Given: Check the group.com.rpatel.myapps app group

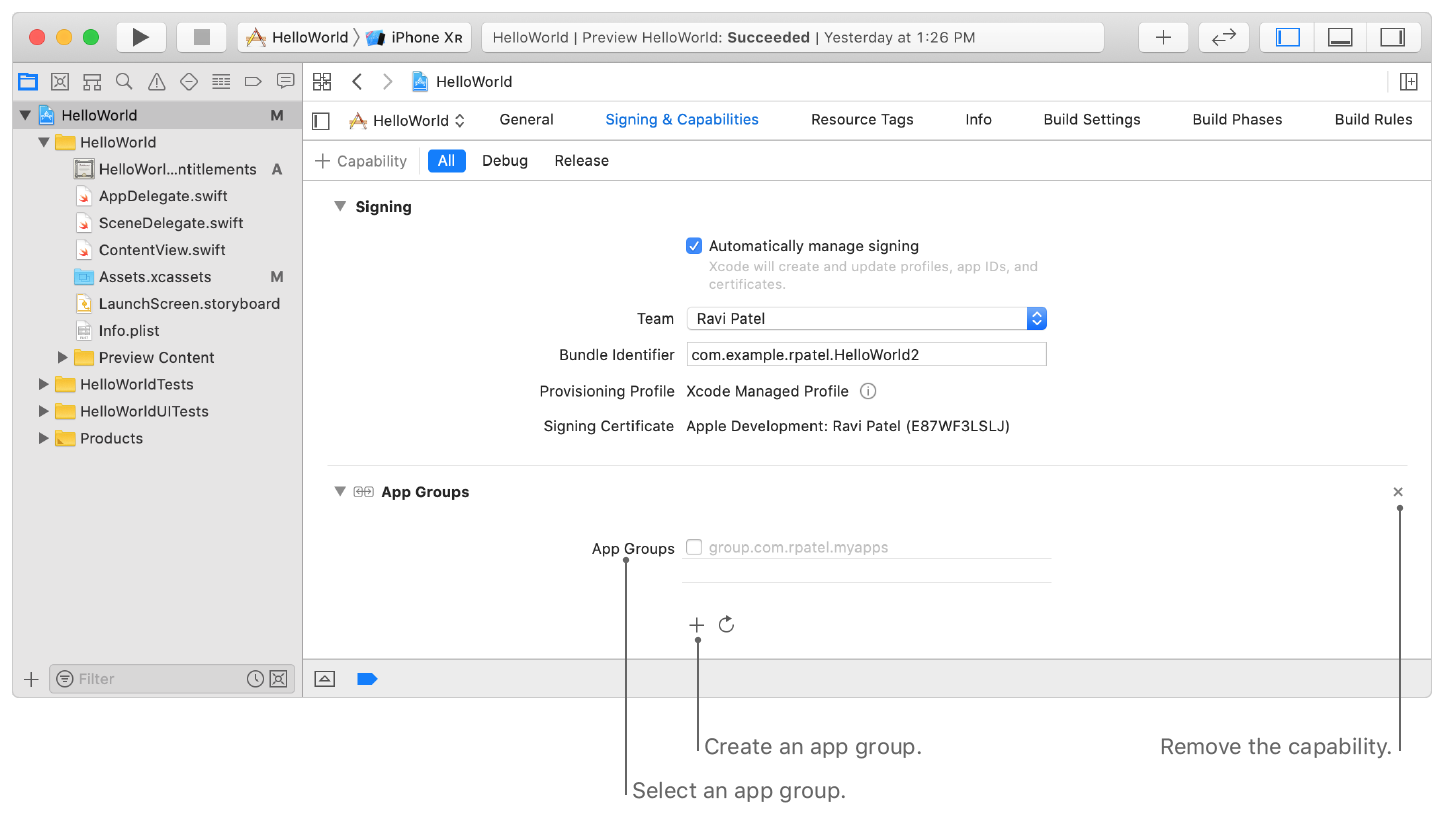Looking at the screenshot, I should 694,547.
